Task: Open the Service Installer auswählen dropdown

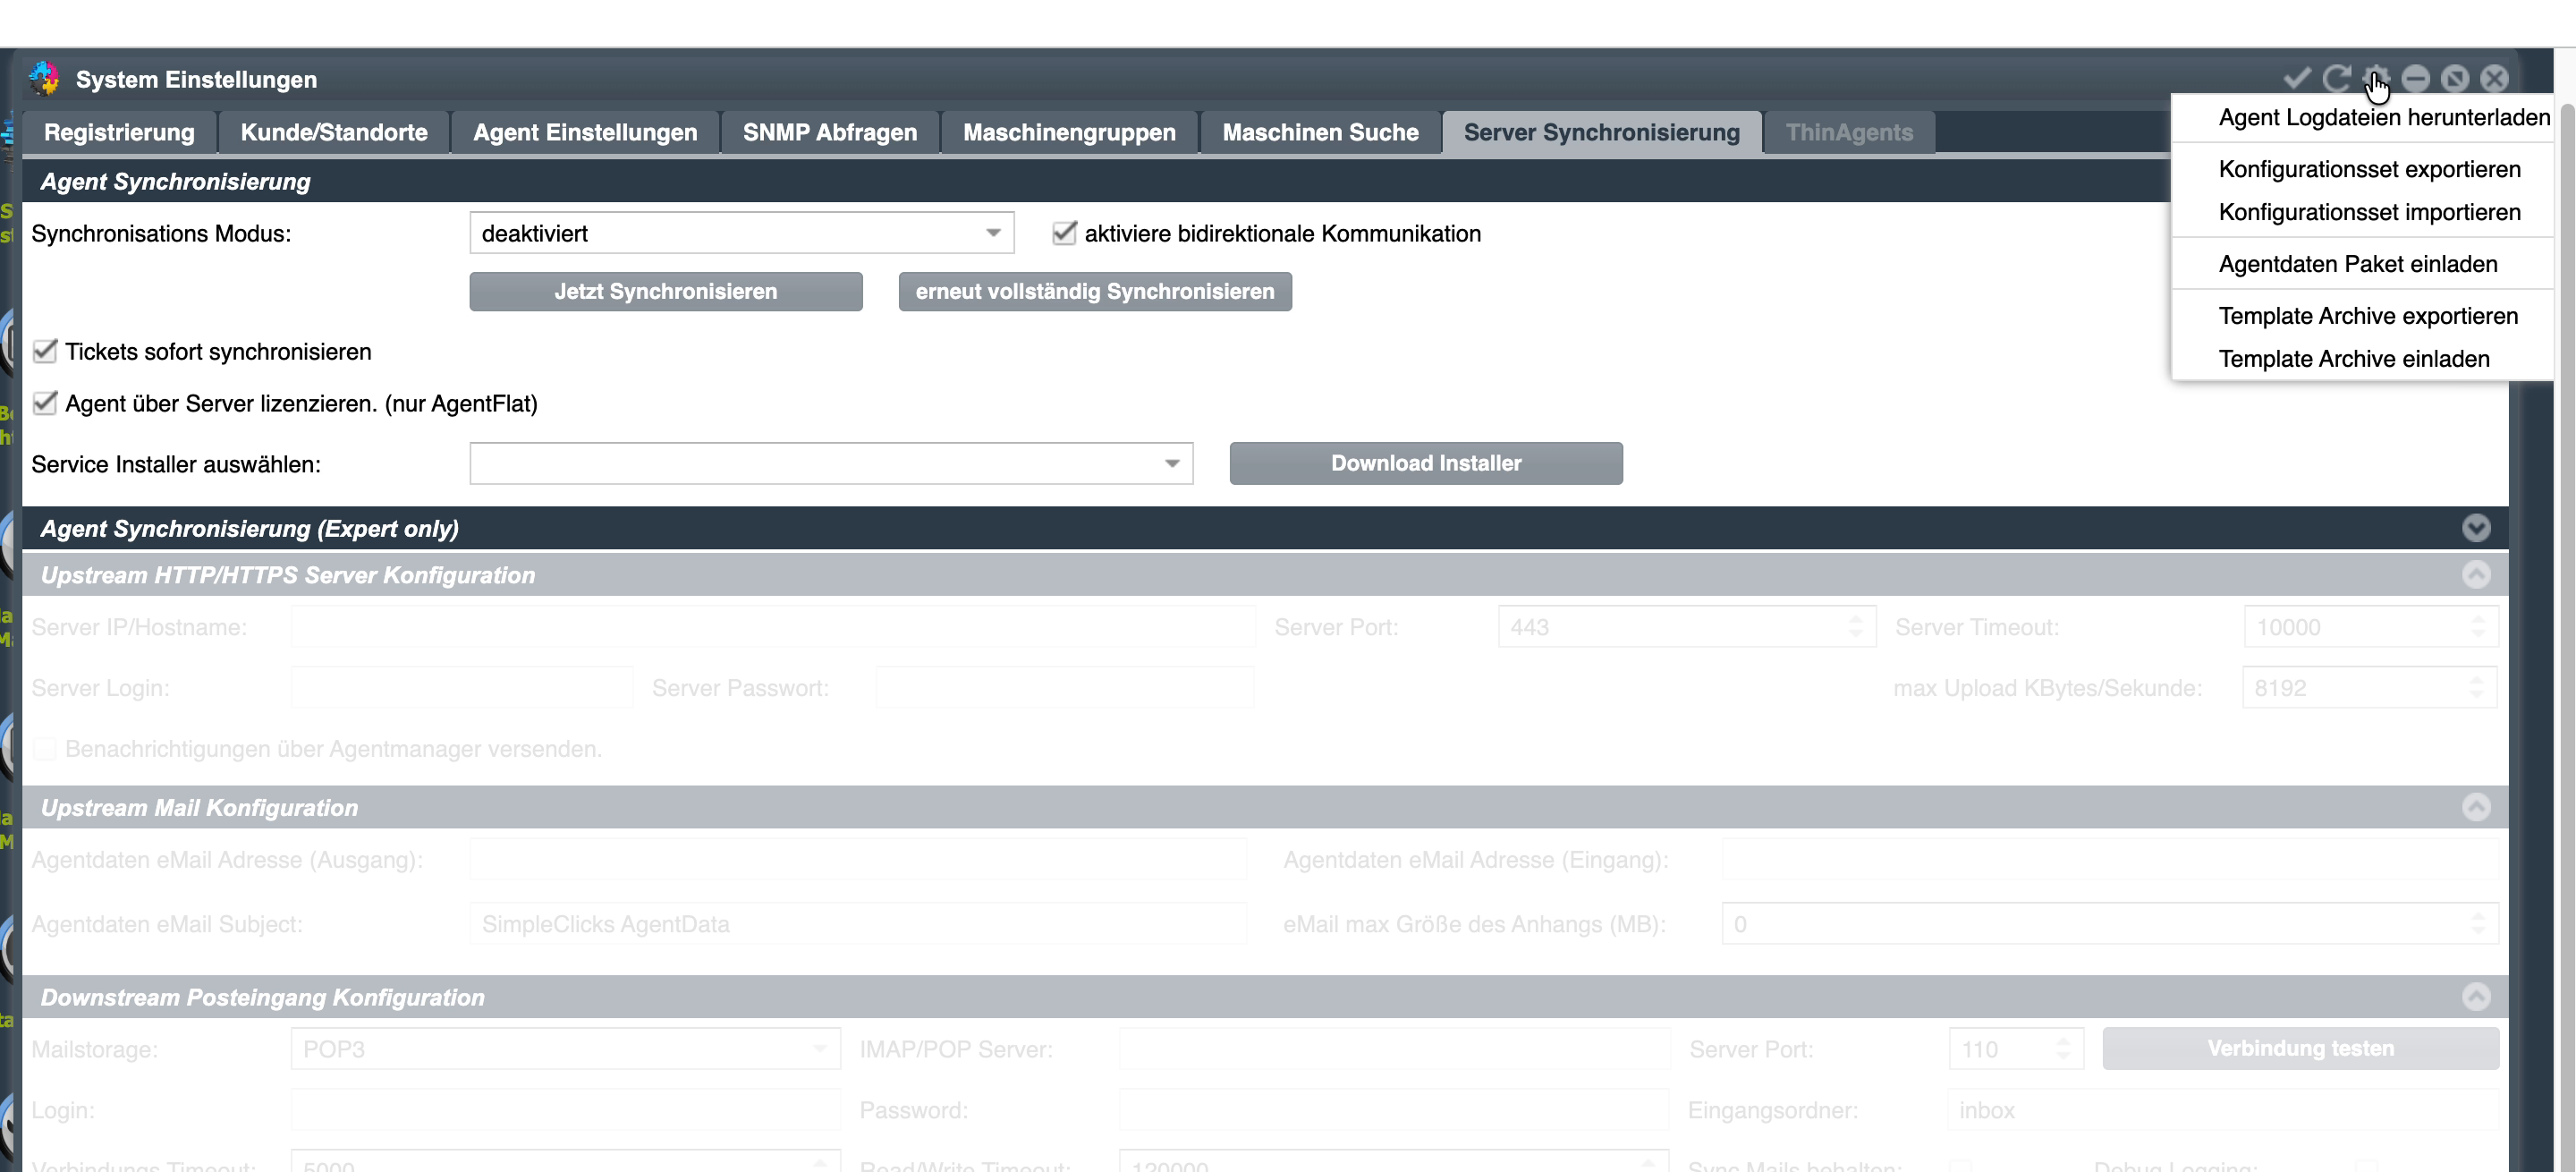Action: point(831,463)
